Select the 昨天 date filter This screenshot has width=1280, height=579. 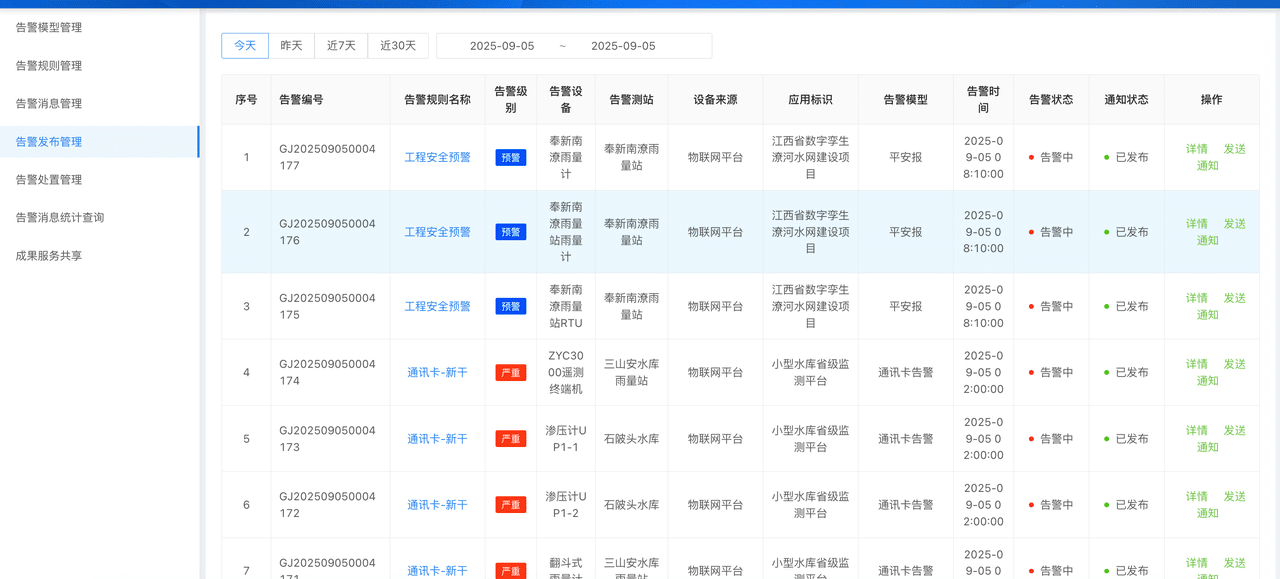[291, 46]
